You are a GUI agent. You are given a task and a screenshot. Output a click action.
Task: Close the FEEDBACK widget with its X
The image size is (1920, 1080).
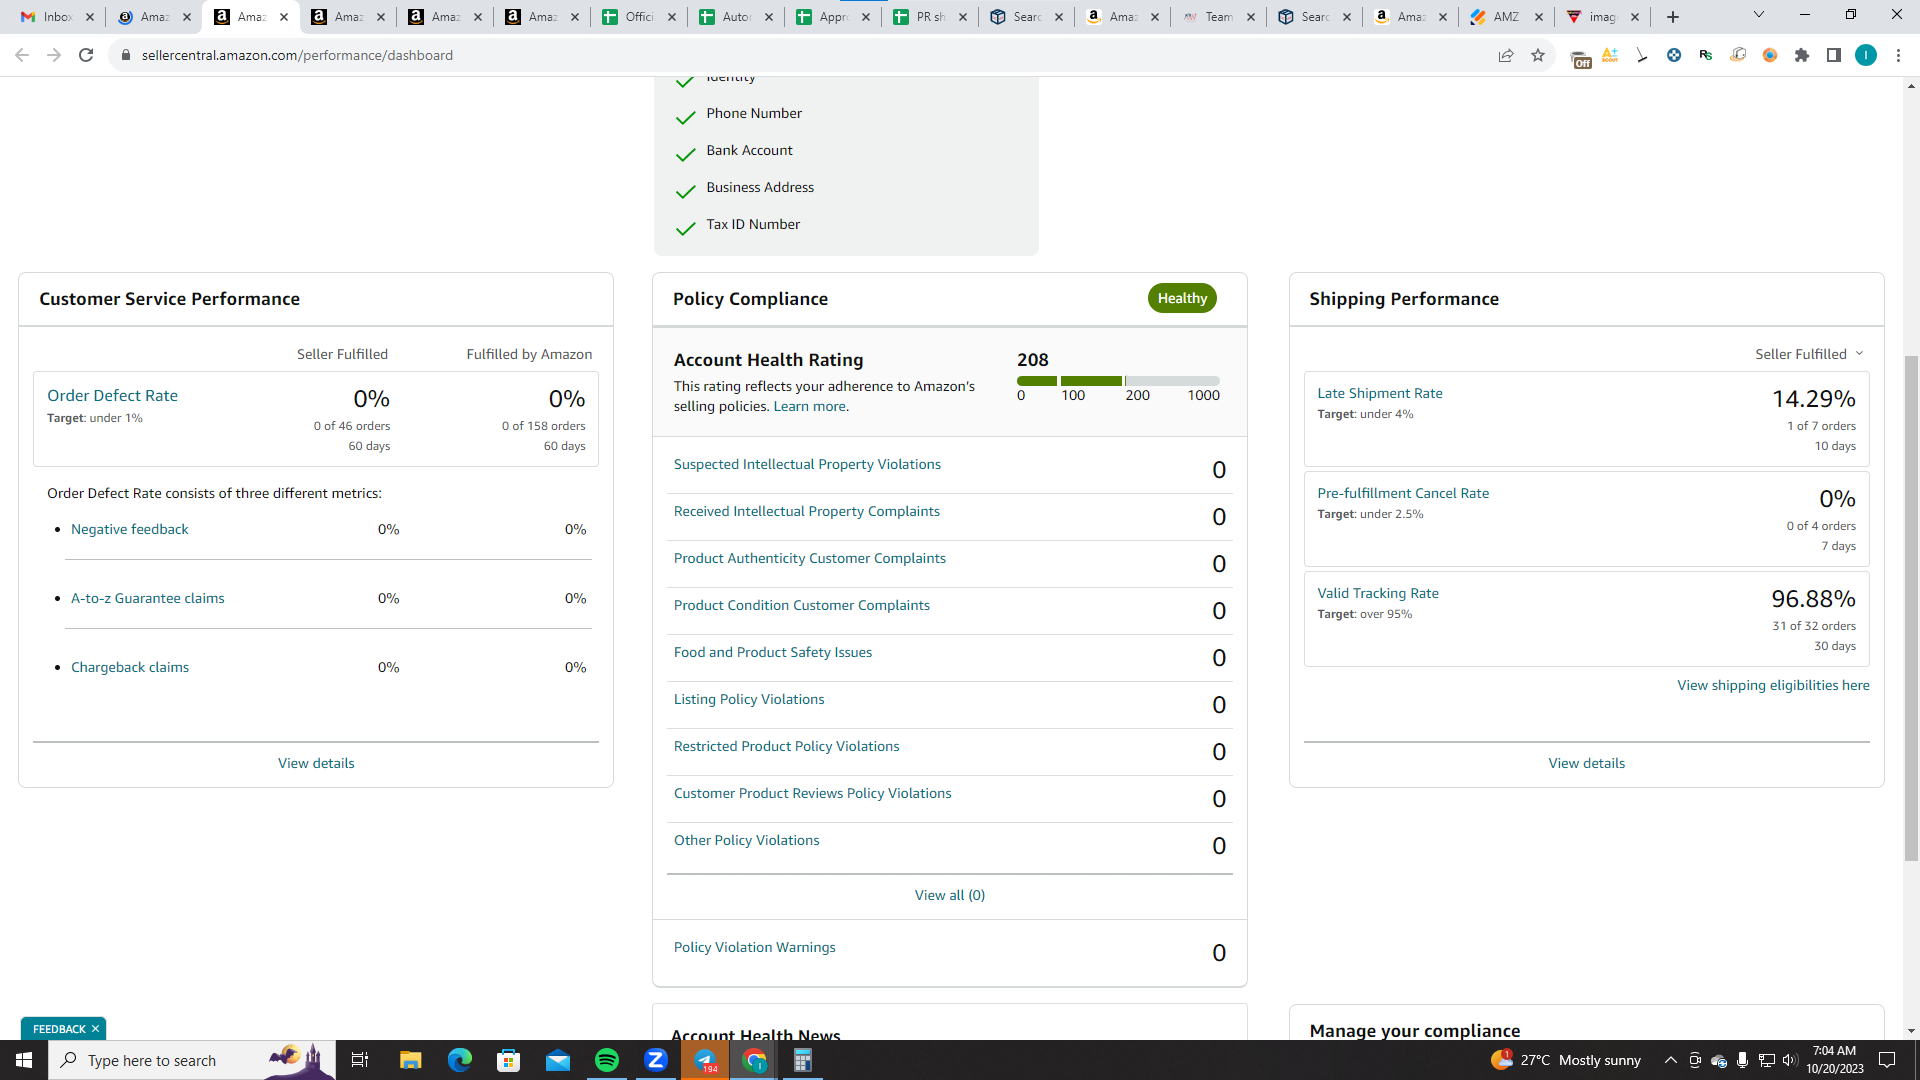tap(96, 1029)
